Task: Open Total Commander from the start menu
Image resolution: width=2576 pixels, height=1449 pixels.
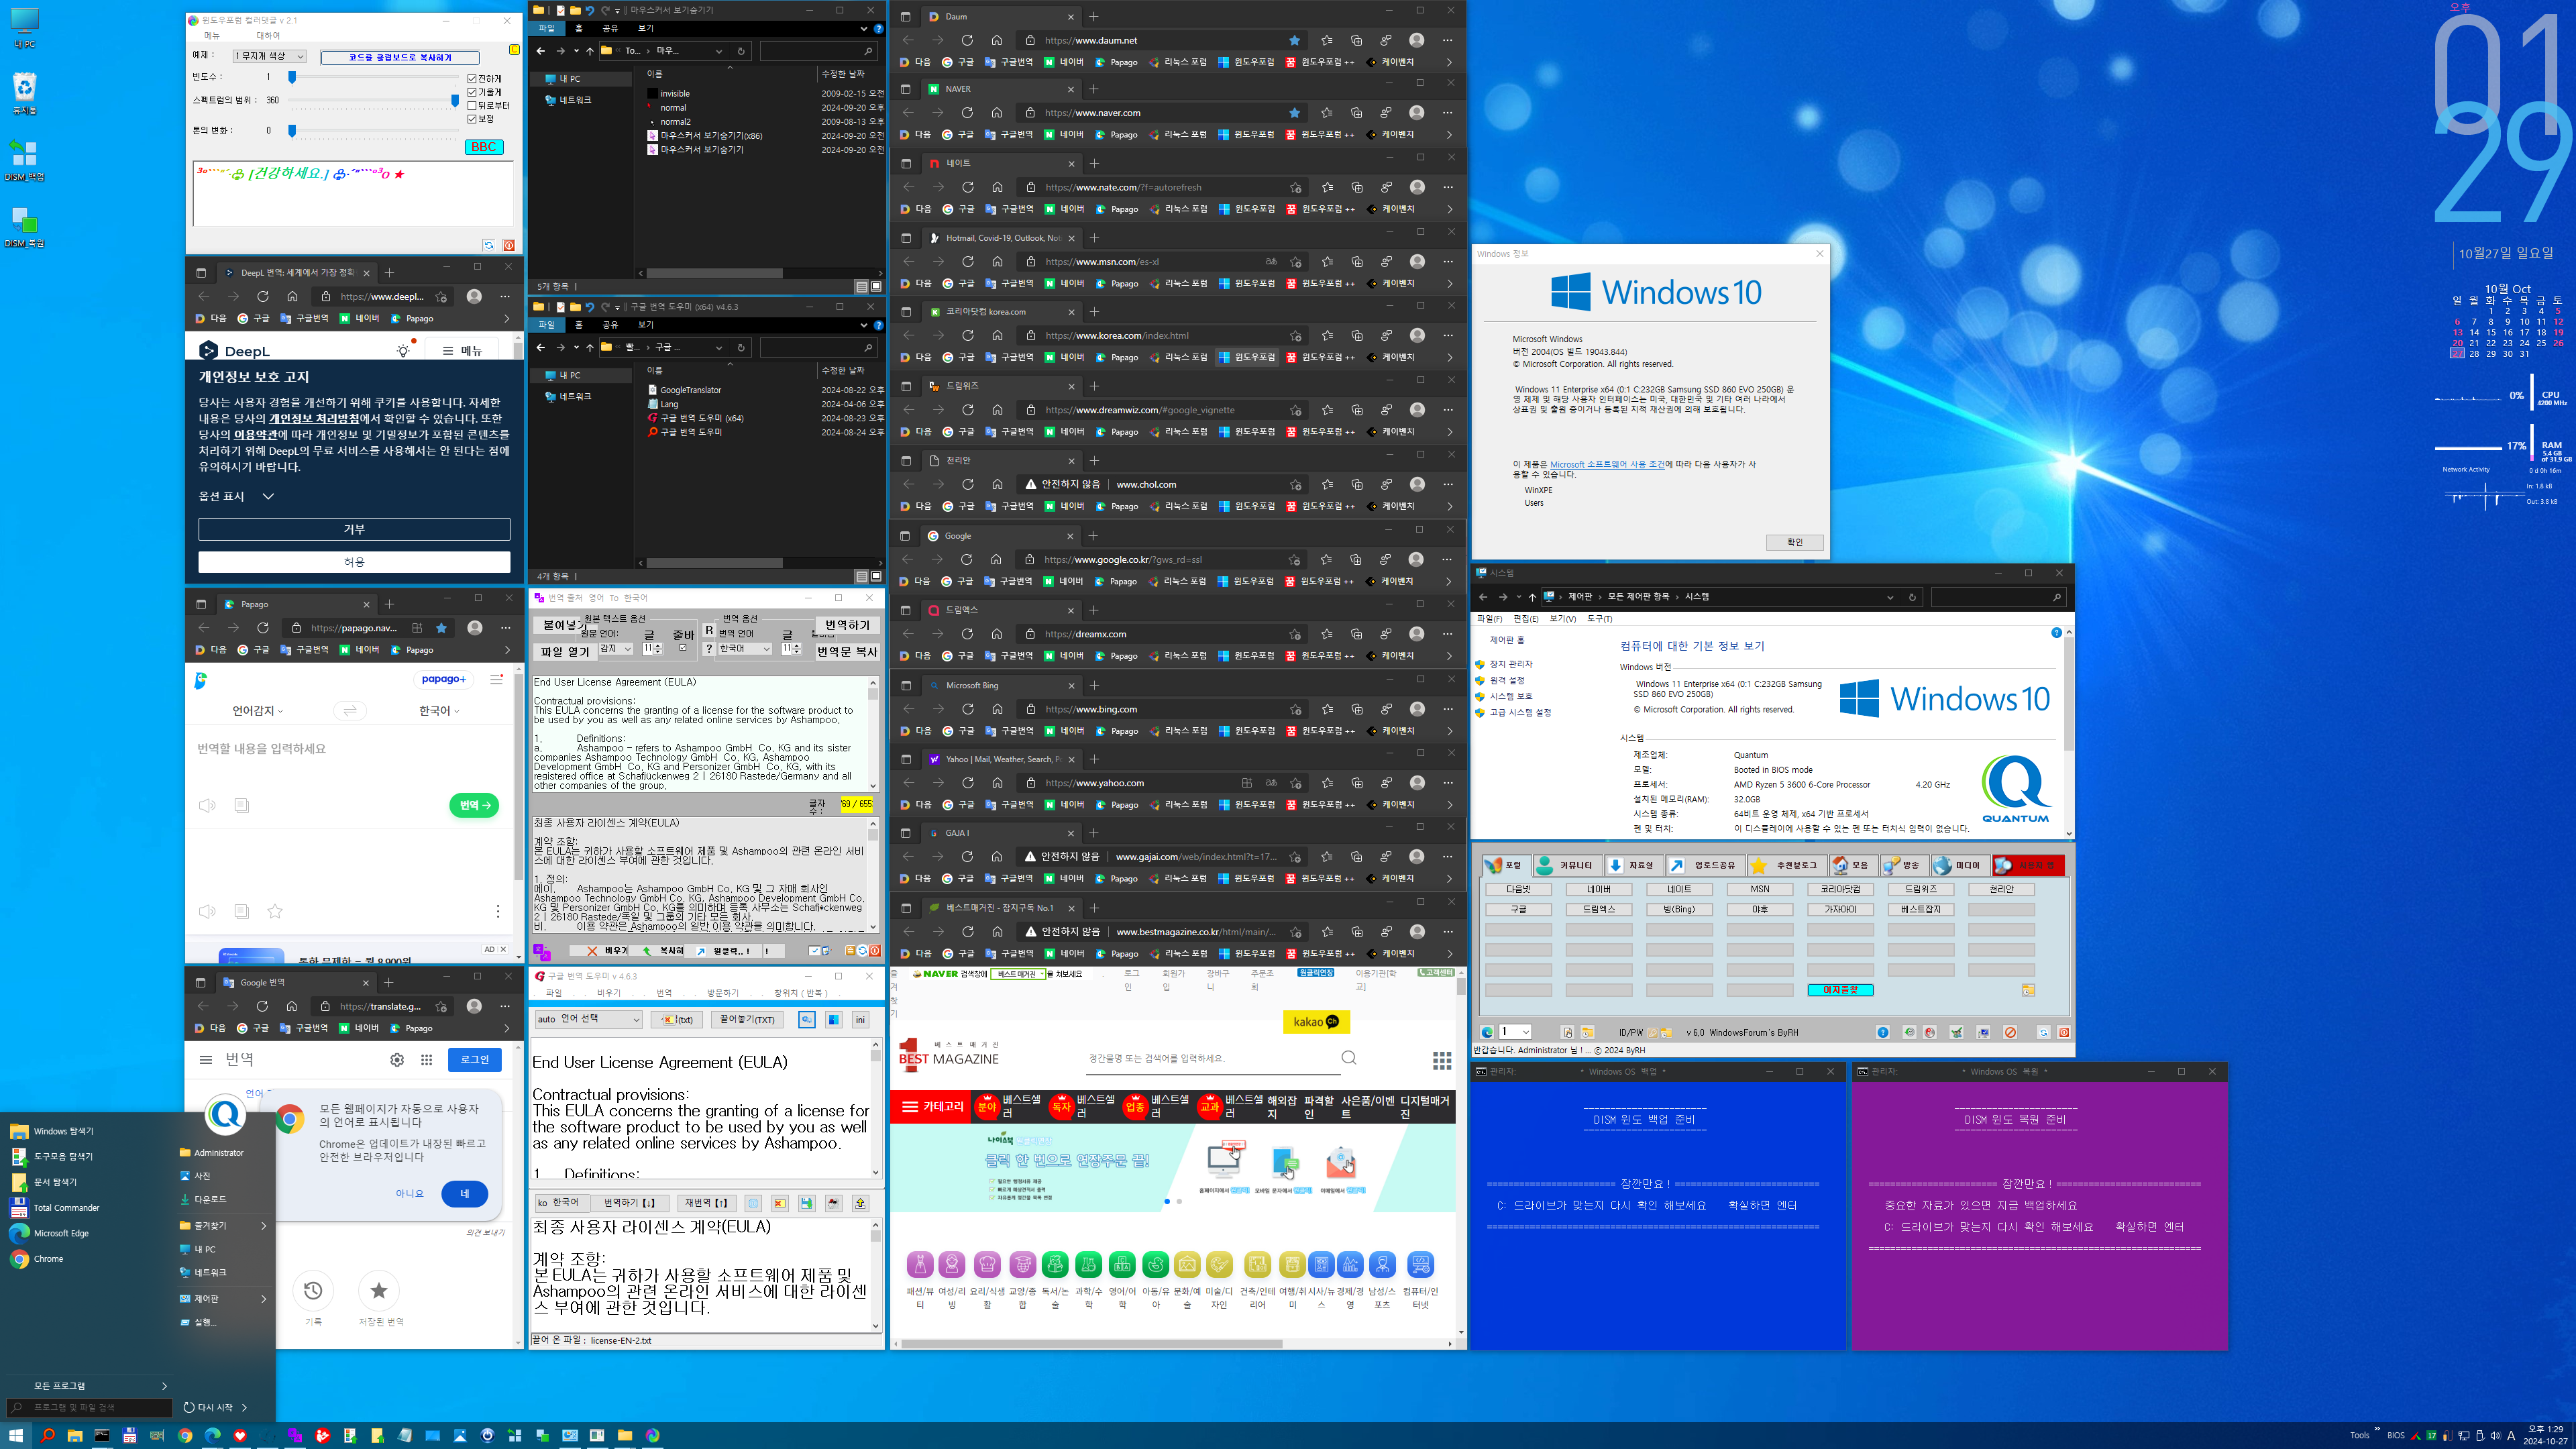Action: (x=66, y=1208)
